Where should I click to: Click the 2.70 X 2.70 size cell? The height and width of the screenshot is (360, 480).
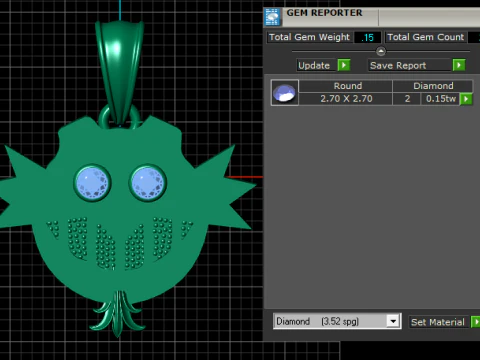(346, 99)
